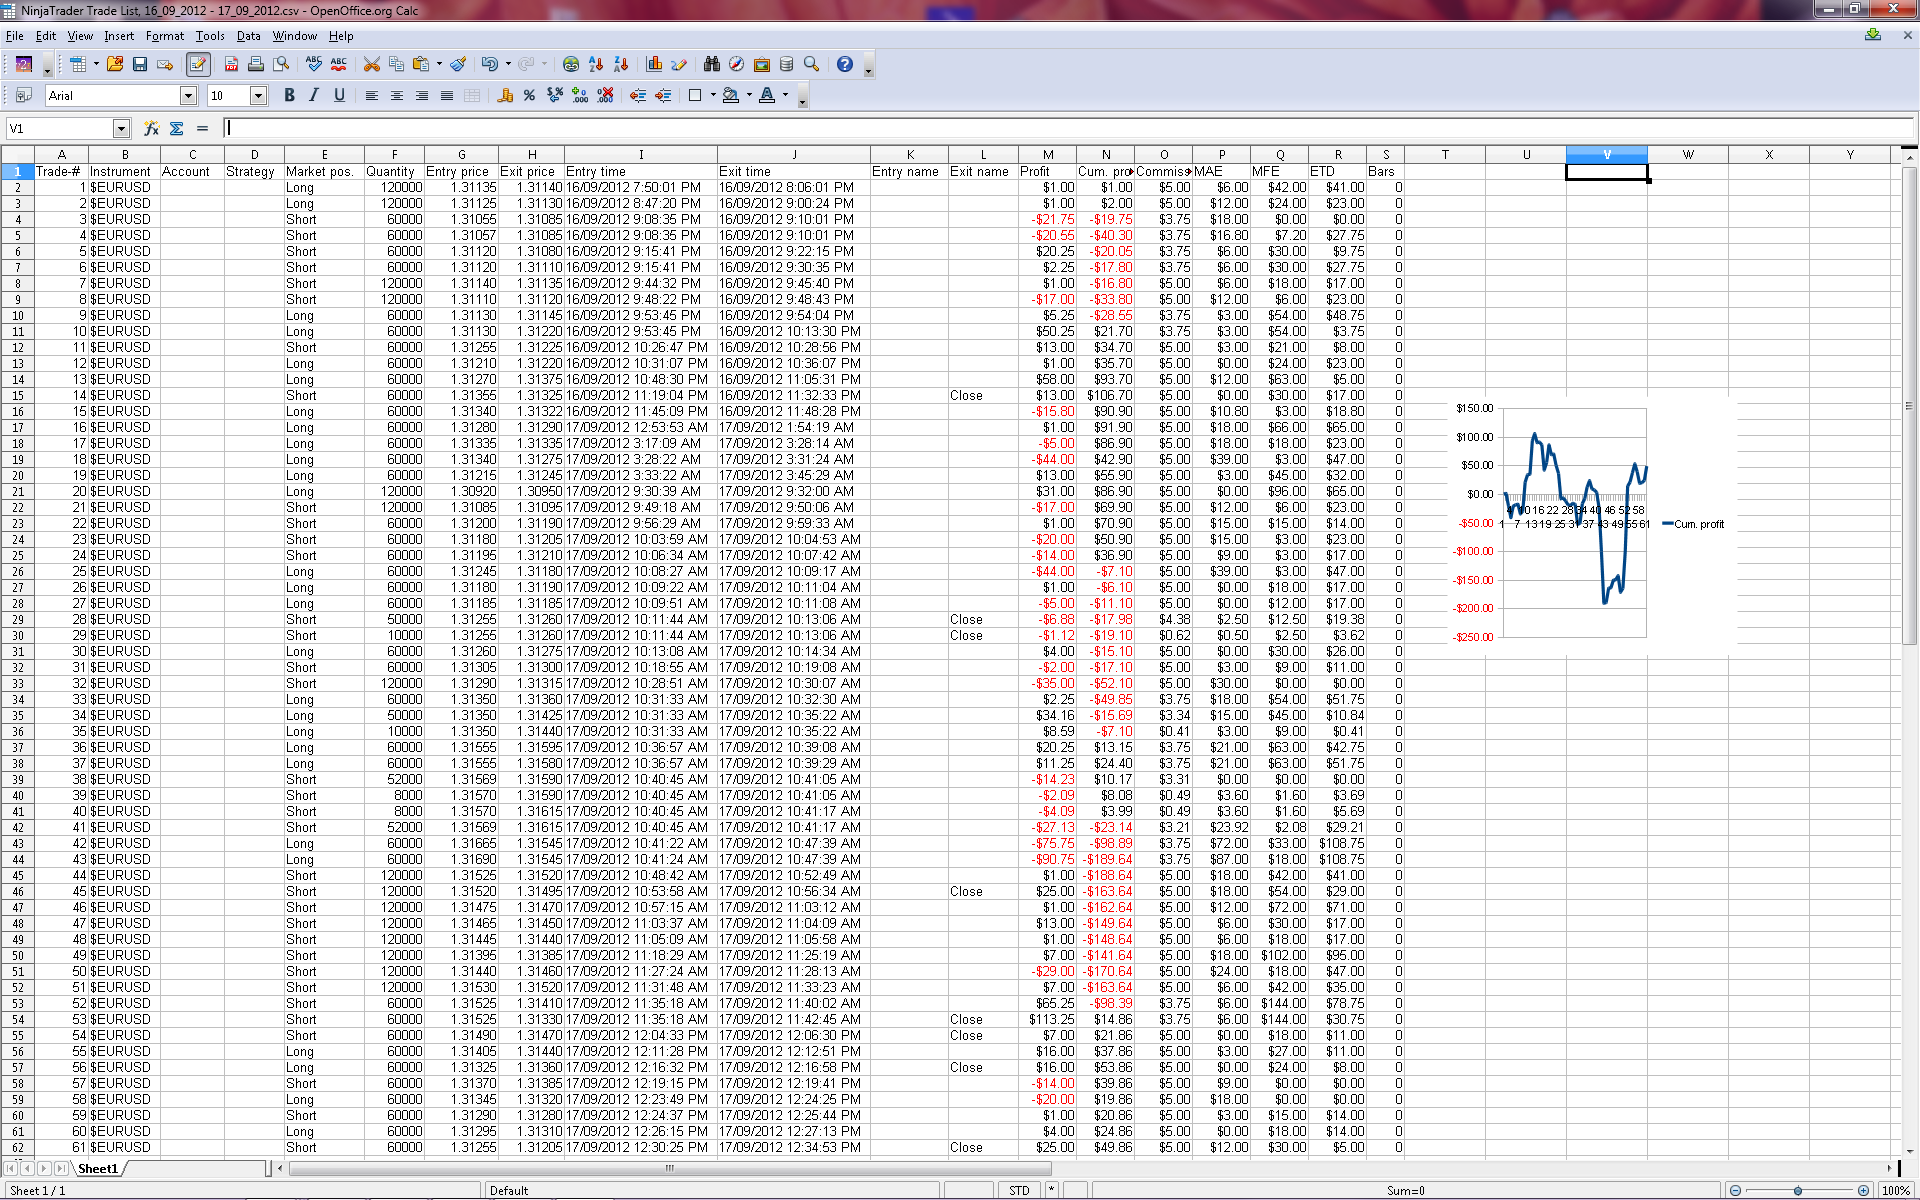Toggle Edit File mode
The width and height of the screenshot is (1920, 1200).
click(x=198, y=64)
